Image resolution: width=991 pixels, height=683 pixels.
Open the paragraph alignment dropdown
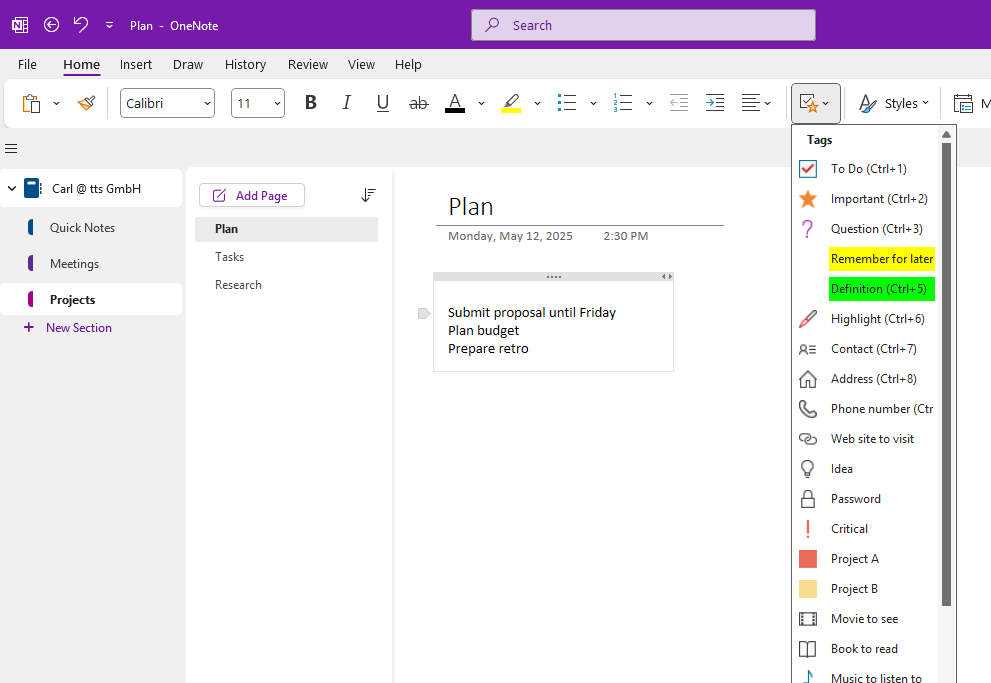click(x=756, y=102)
